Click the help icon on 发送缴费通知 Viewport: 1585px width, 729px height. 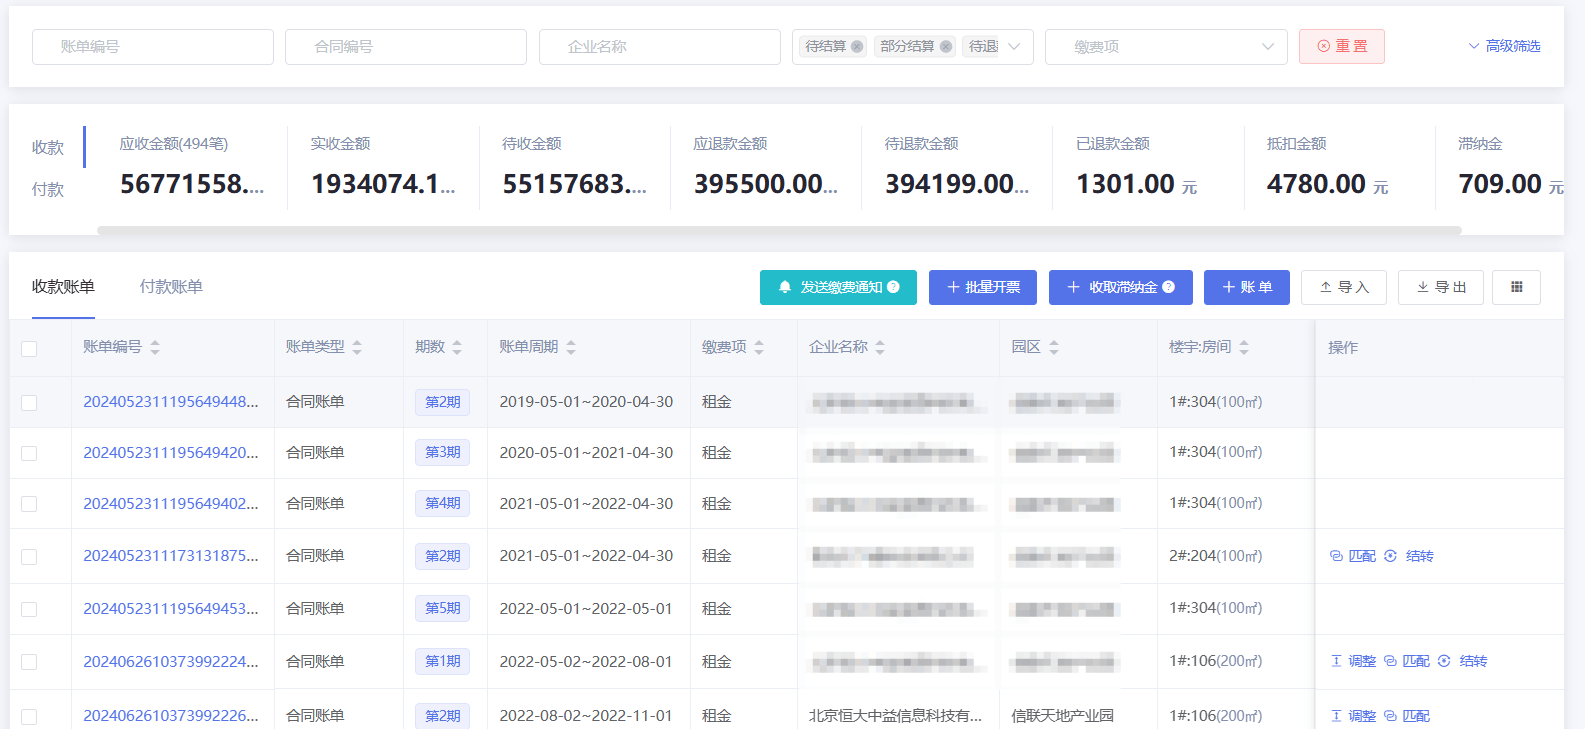point(893,287)
